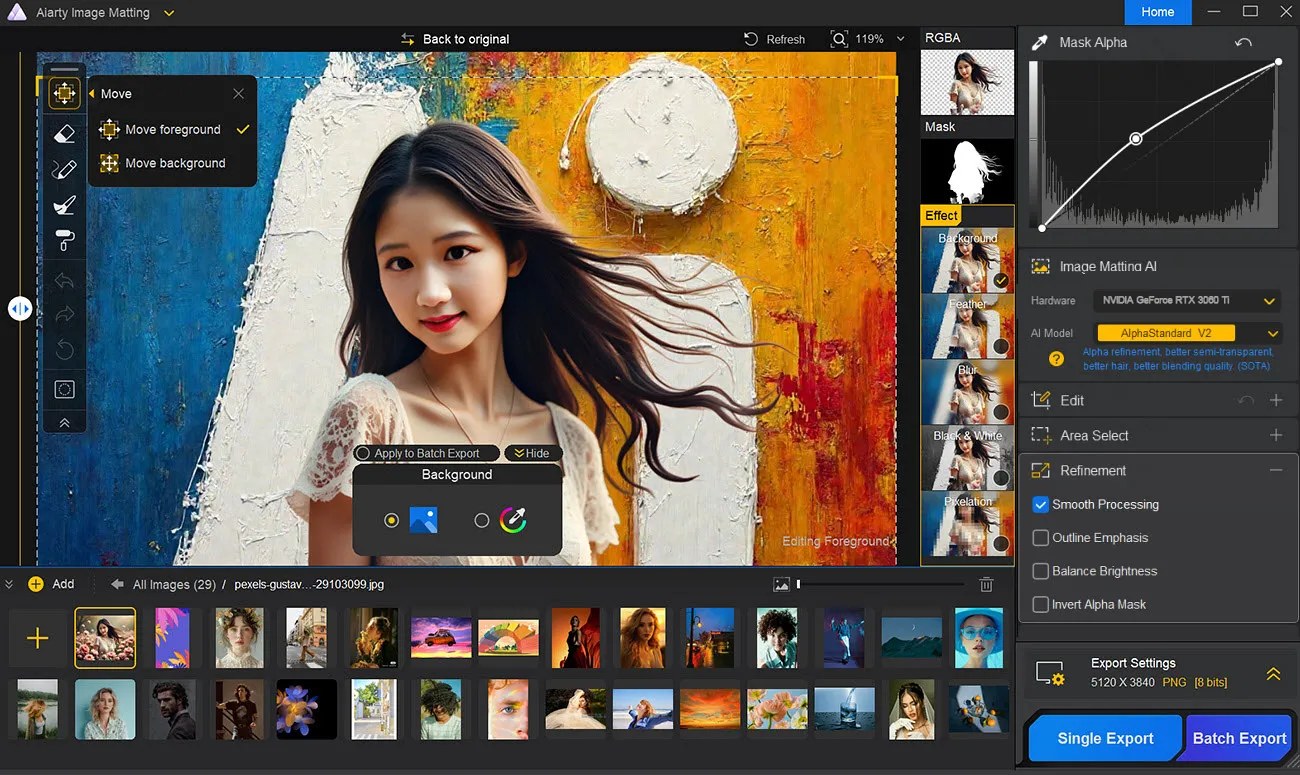
Task: Open Export Settings via the gear icon
Action: tap(1048, 673)
